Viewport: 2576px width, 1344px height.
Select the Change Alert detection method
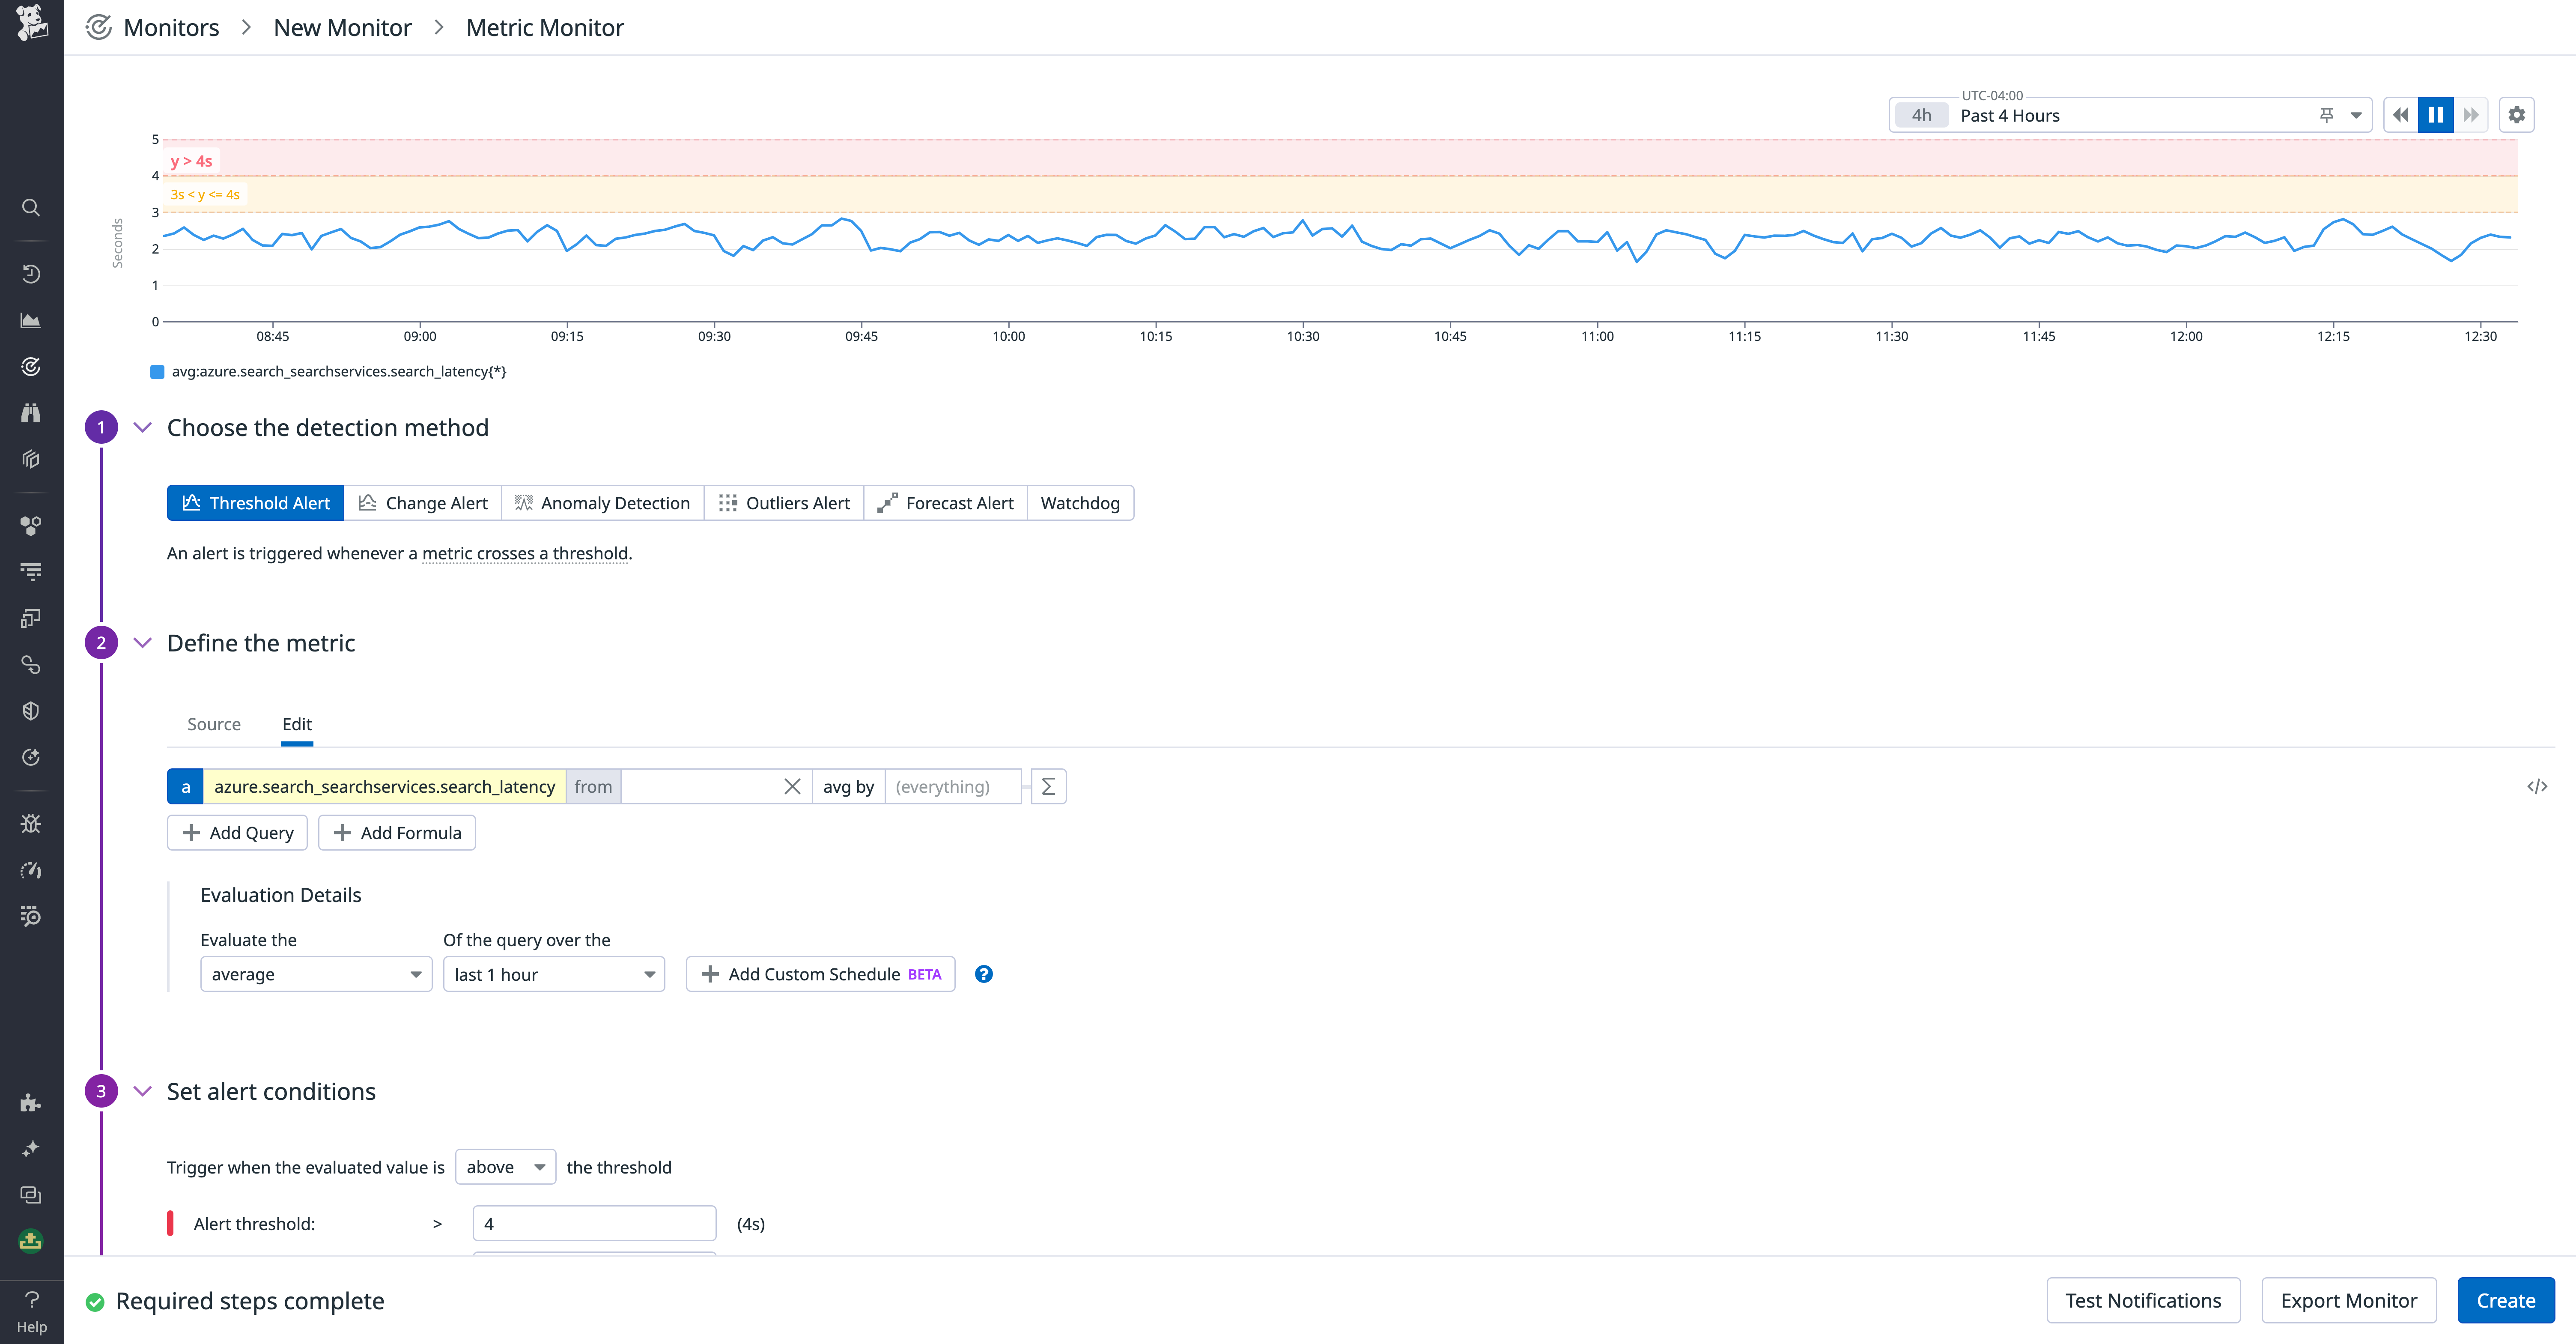coord(423,502)
